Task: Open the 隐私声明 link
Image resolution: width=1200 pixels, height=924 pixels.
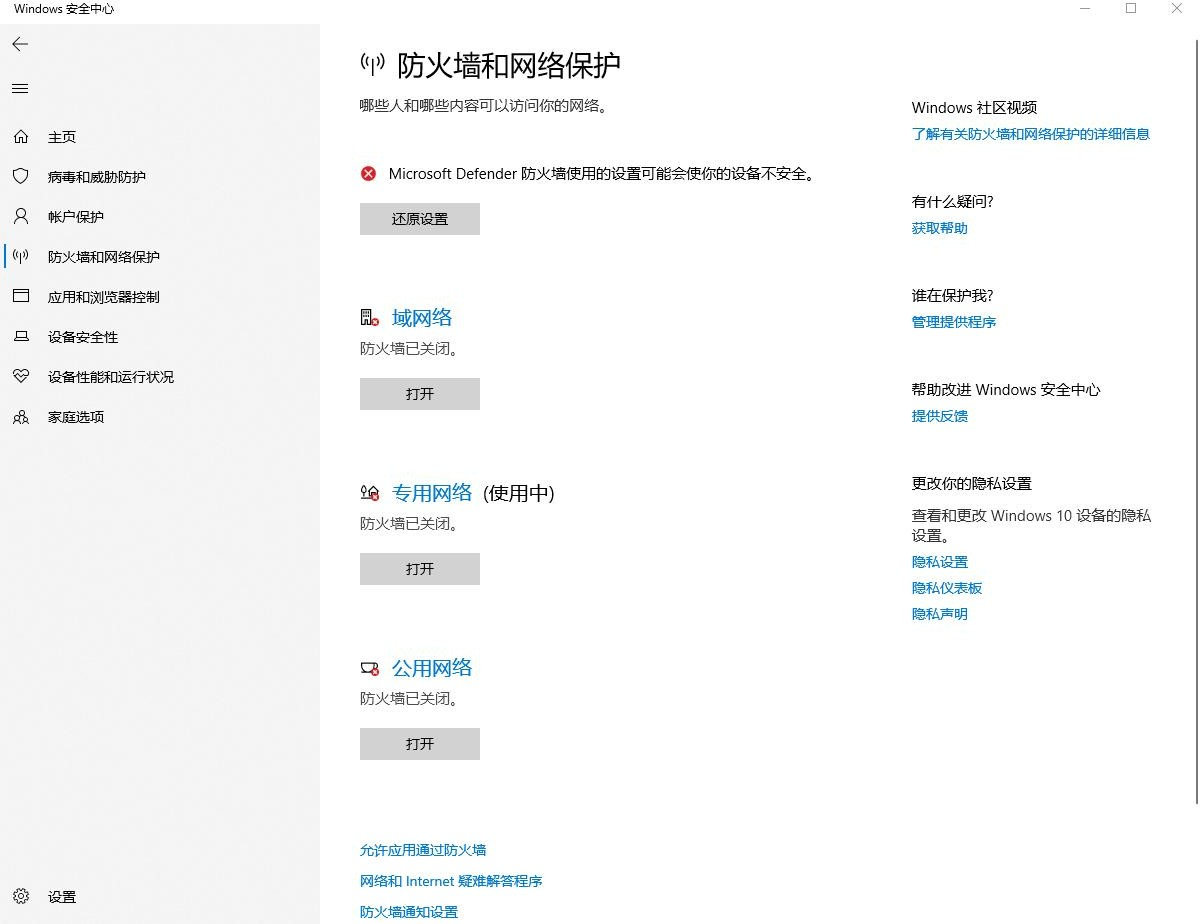Action: pos(940,614)
